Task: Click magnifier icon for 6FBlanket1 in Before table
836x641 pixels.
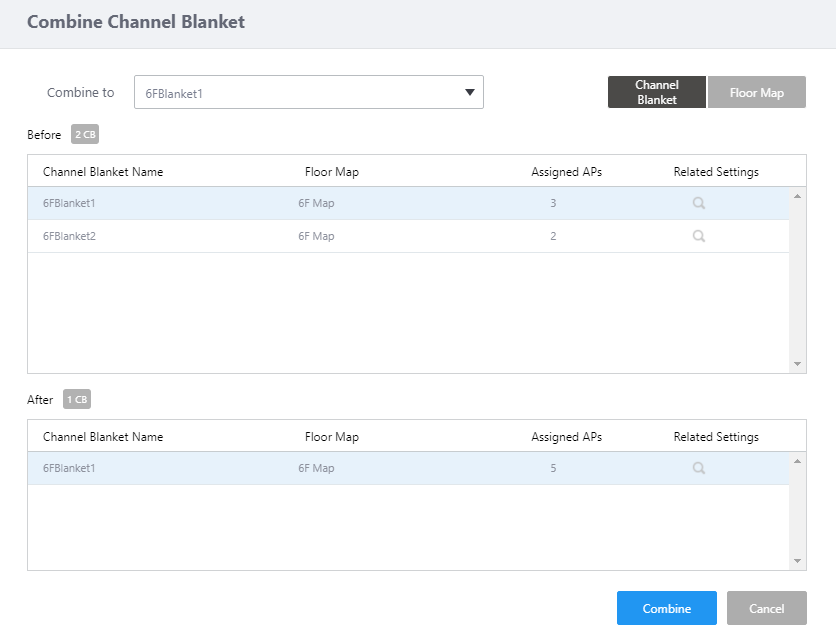Action: pyautogui.click(x=699, y=203)
